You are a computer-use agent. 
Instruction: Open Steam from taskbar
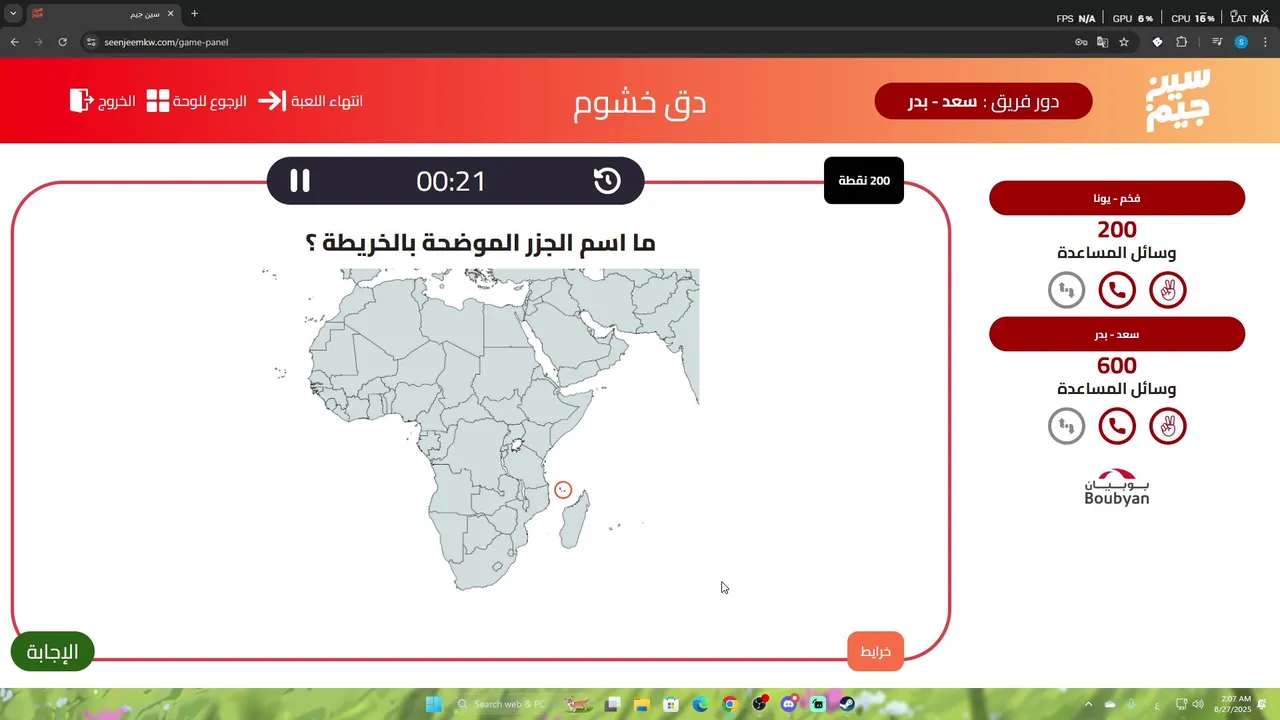[847, 704]
